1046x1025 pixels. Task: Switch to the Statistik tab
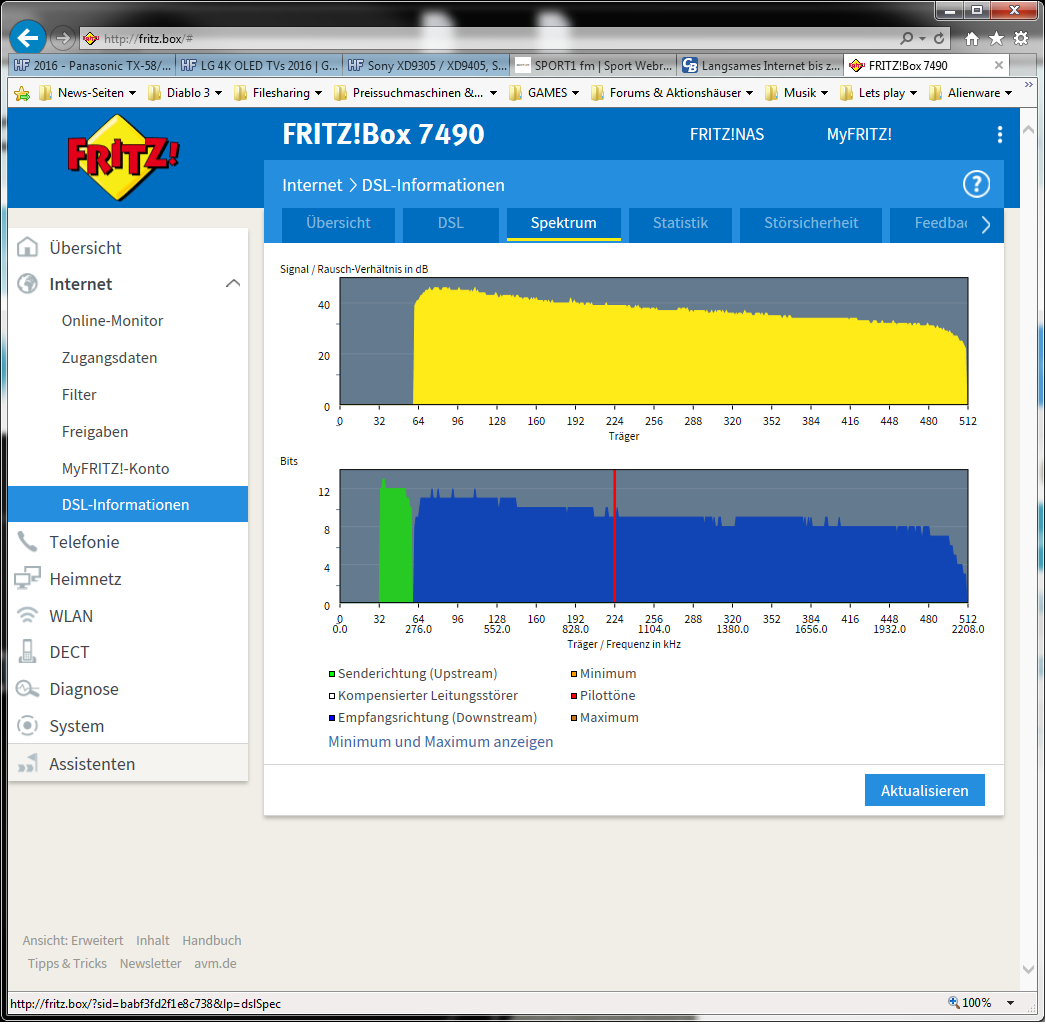pyautogui.click(x=680, y=223)
